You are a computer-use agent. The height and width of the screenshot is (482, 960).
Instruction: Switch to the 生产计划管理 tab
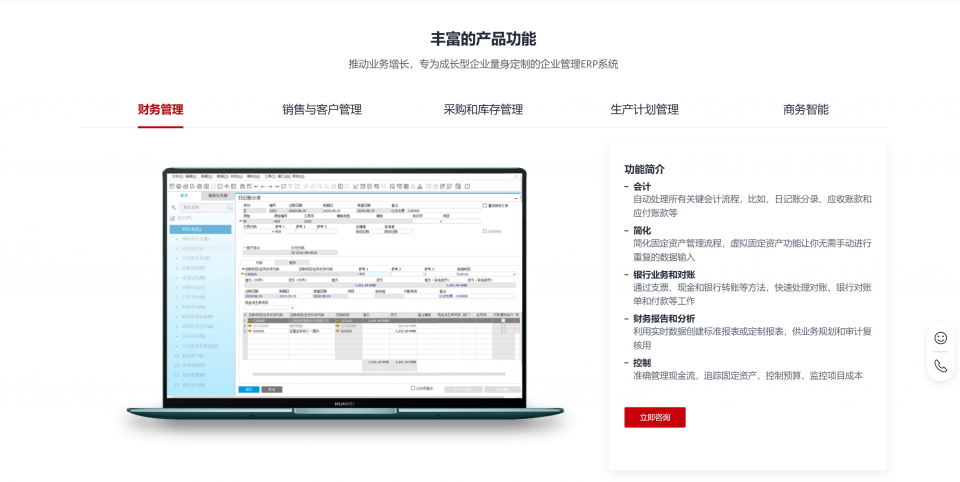(645, 110)
